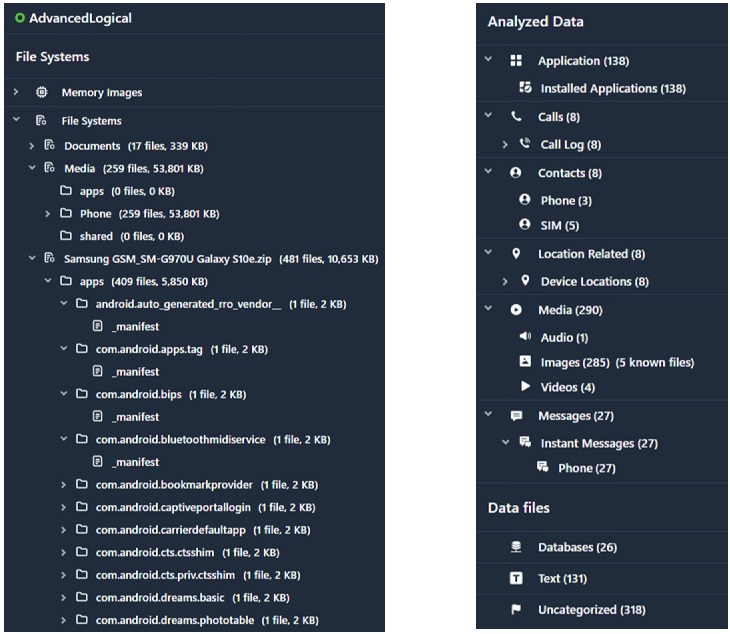Click the Instant Messages chat icon
The image size is (730, 634).
click(x=525, y=443)
